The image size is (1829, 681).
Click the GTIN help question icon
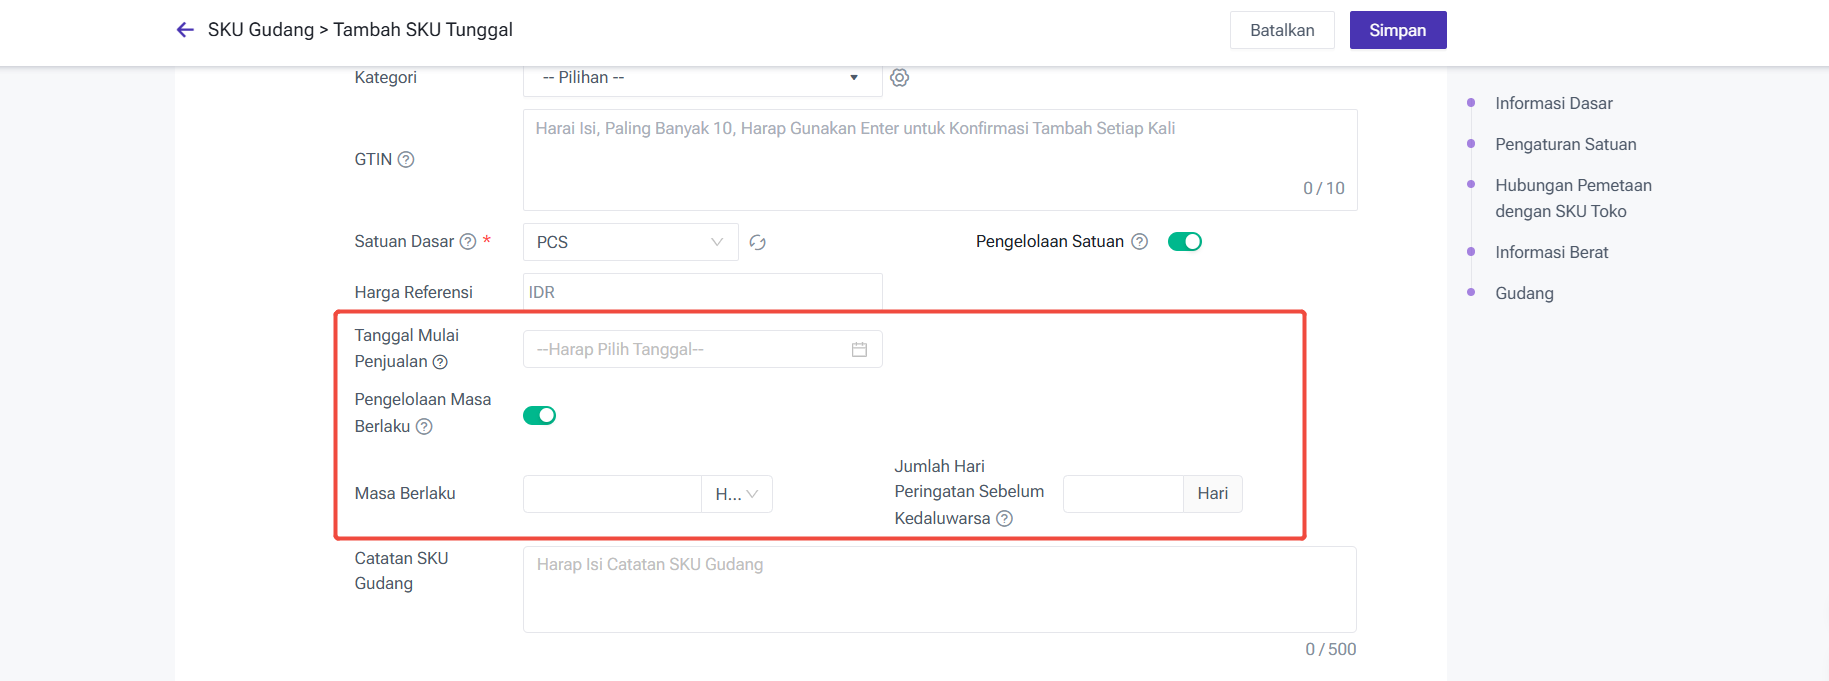pyautogui.click(x=406, y=160)
